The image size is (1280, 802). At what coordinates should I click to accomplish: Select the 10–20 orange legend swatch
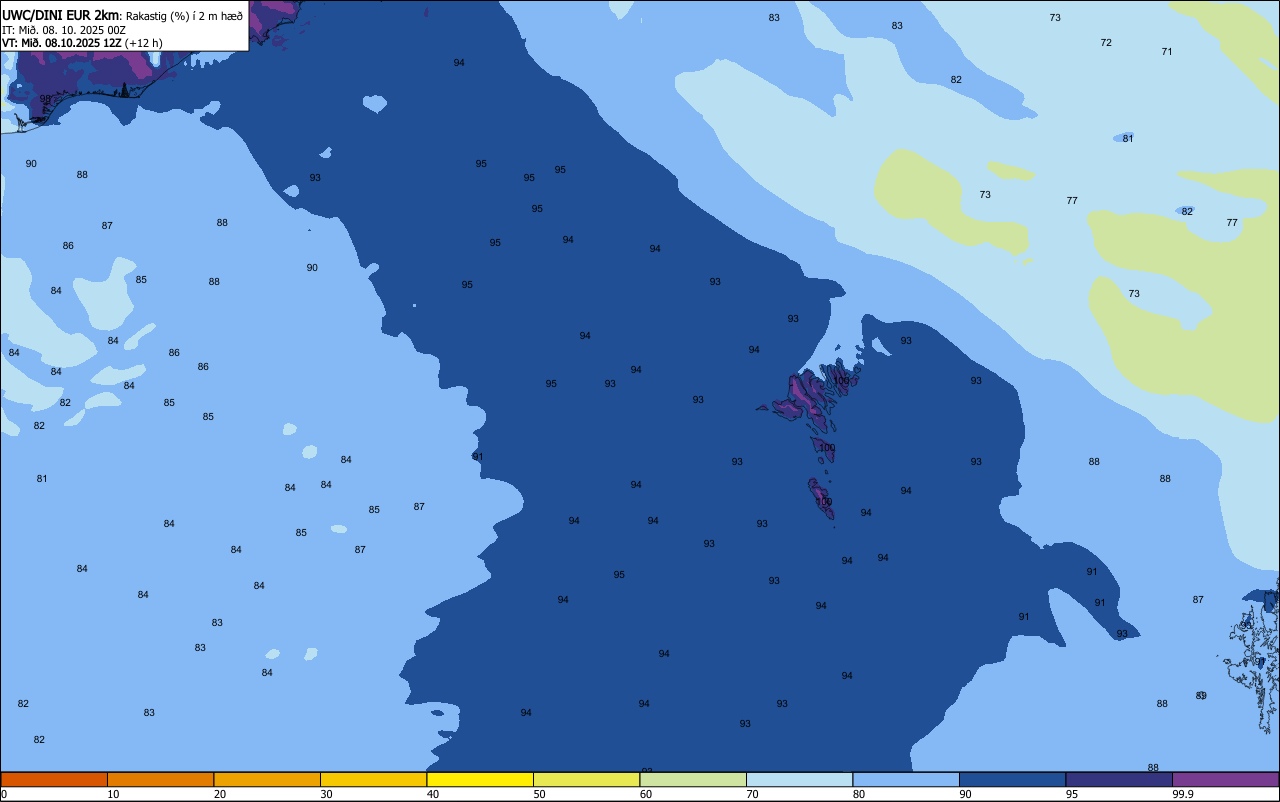pyautogui.click(x=160, y=779)
